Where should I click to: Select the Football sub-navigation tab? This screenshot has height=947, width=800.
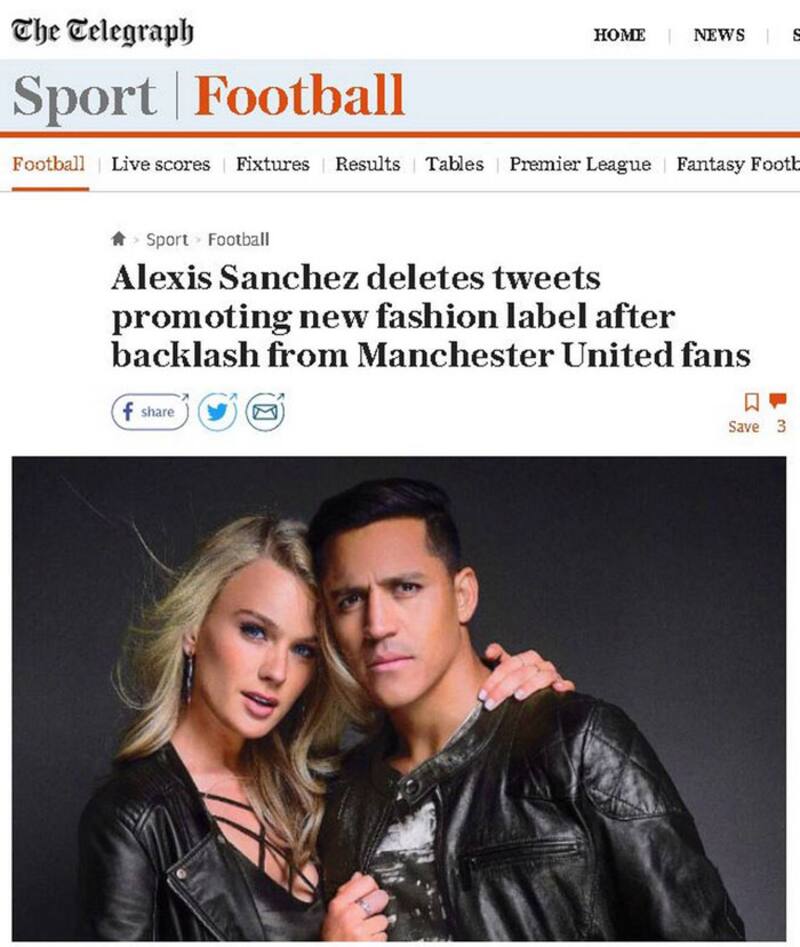tap(48, 164)
